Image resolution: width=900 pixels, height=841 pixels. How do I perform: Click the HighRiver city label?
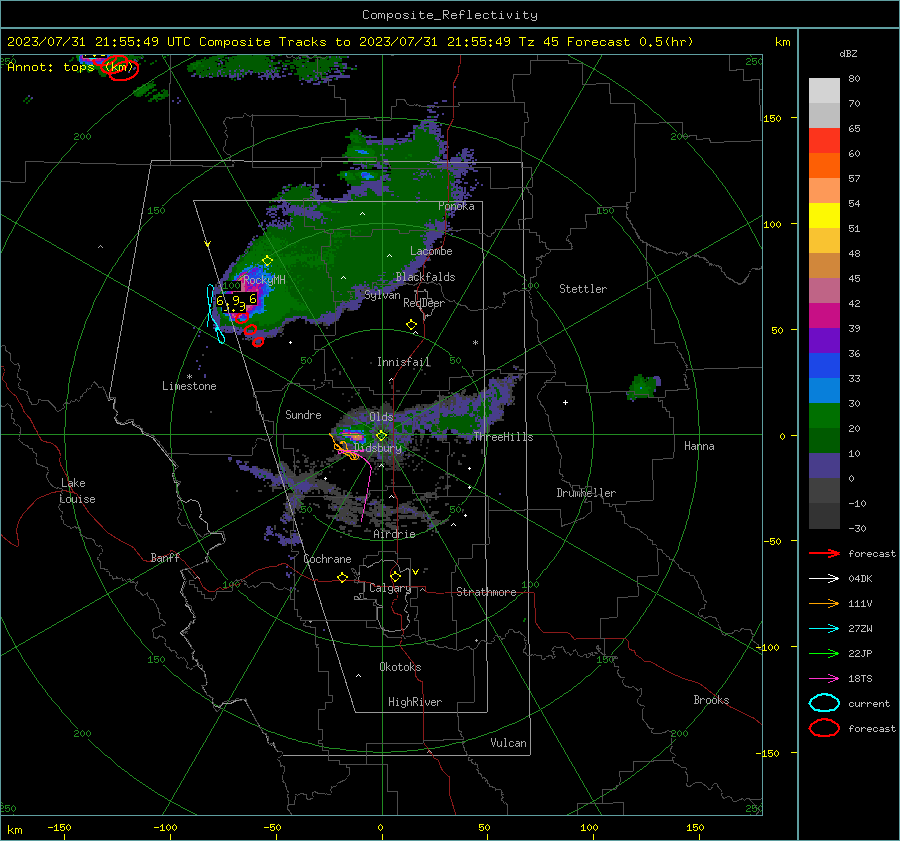(x=415, y=702)
